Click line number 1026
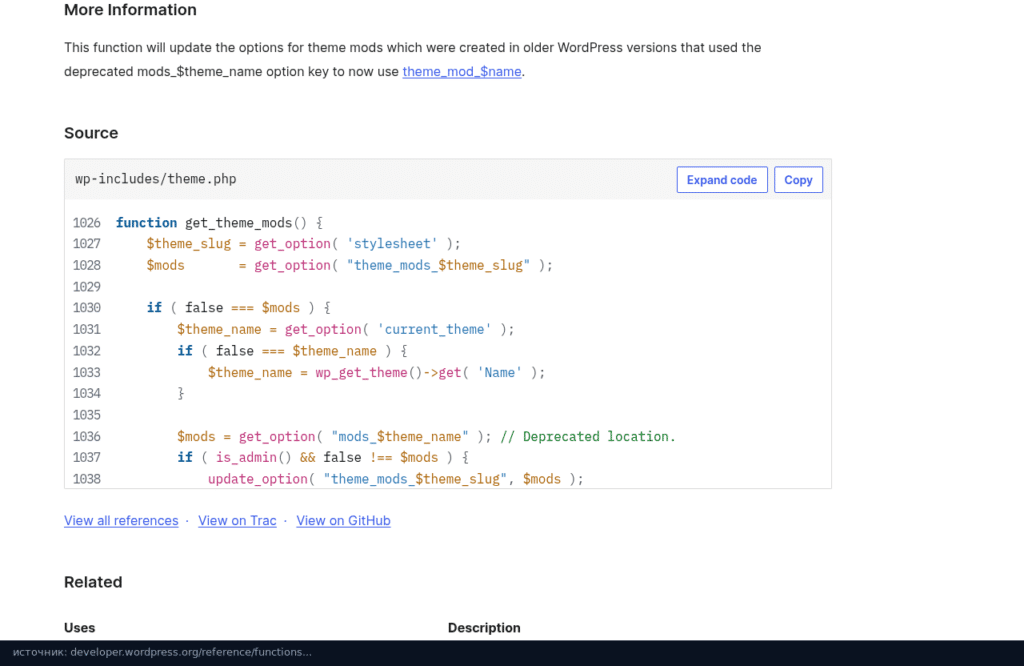The width and height of the screenshot is (1024, 666). point(87,223)
